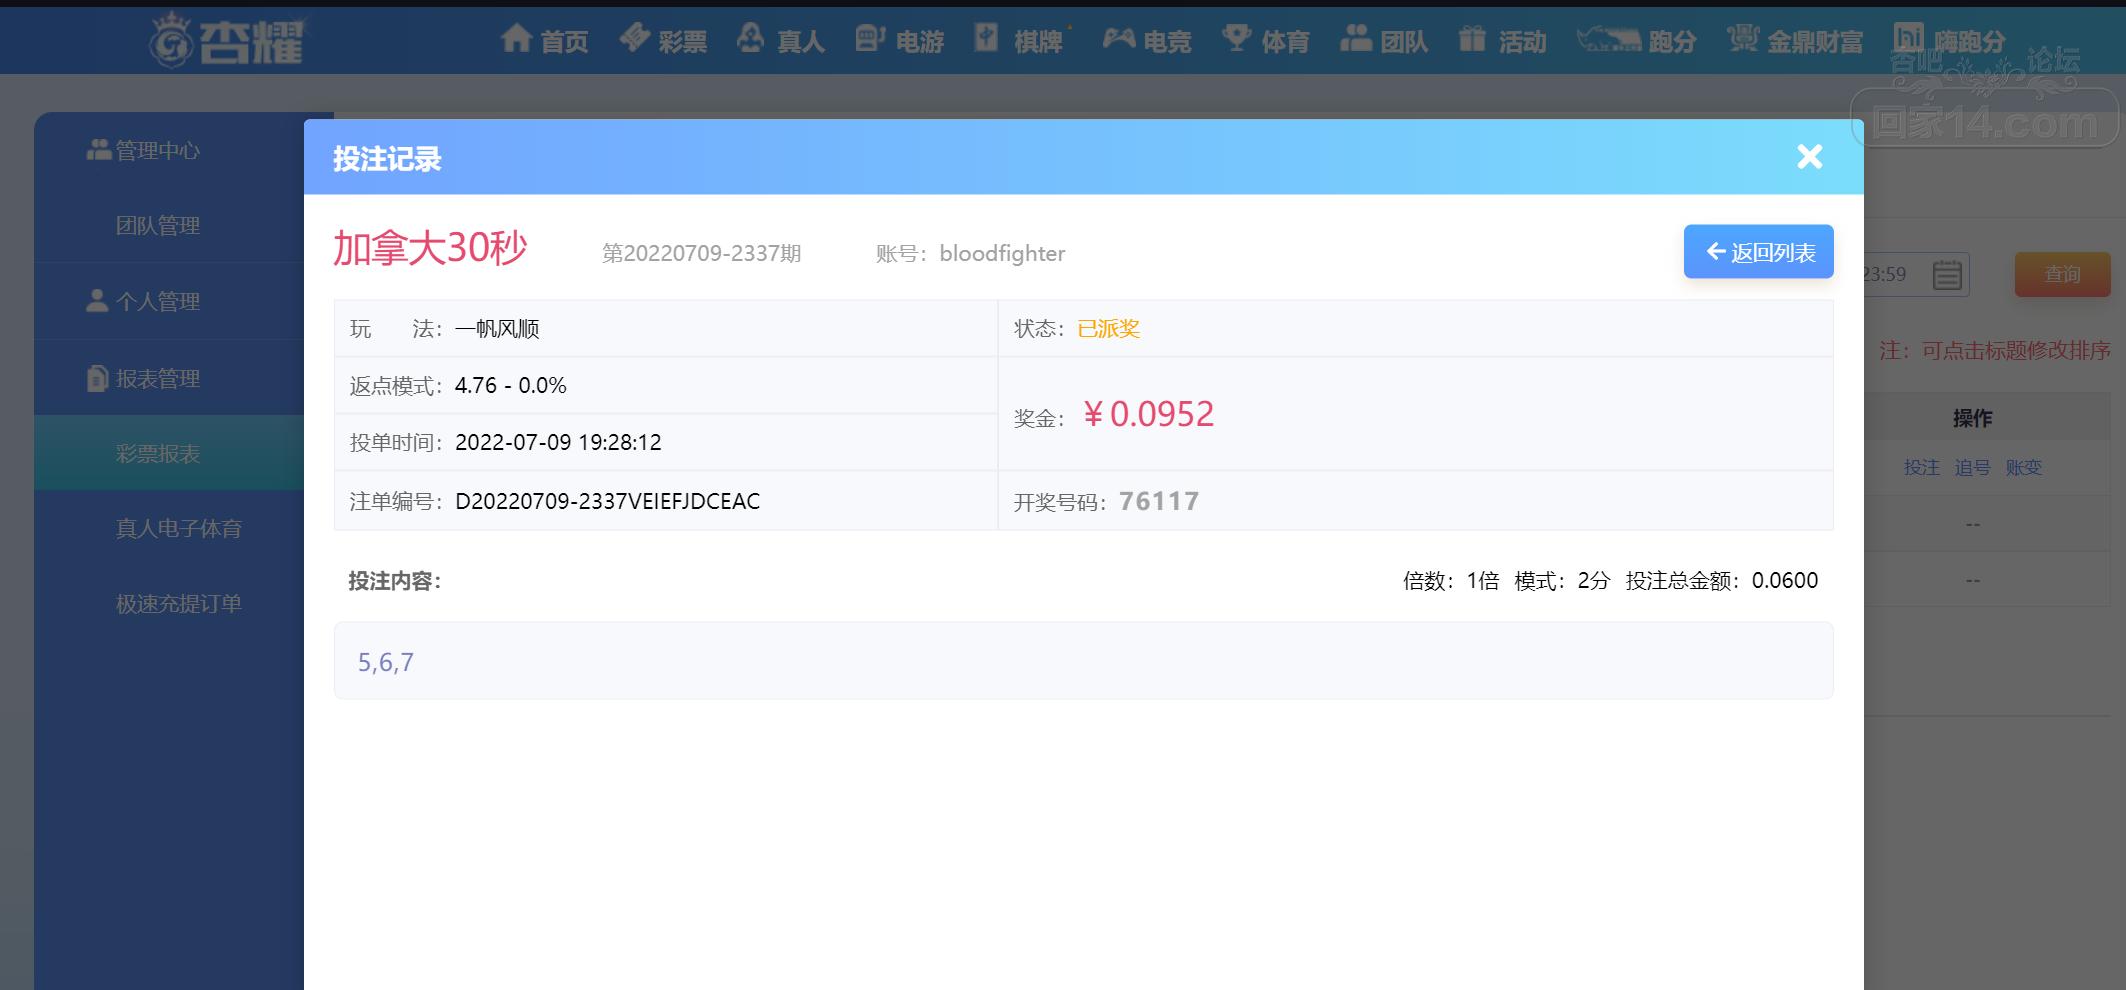Expand 个人管理 sidebar section
This screenshot has height=990, width=2126.
coord(158,302)
